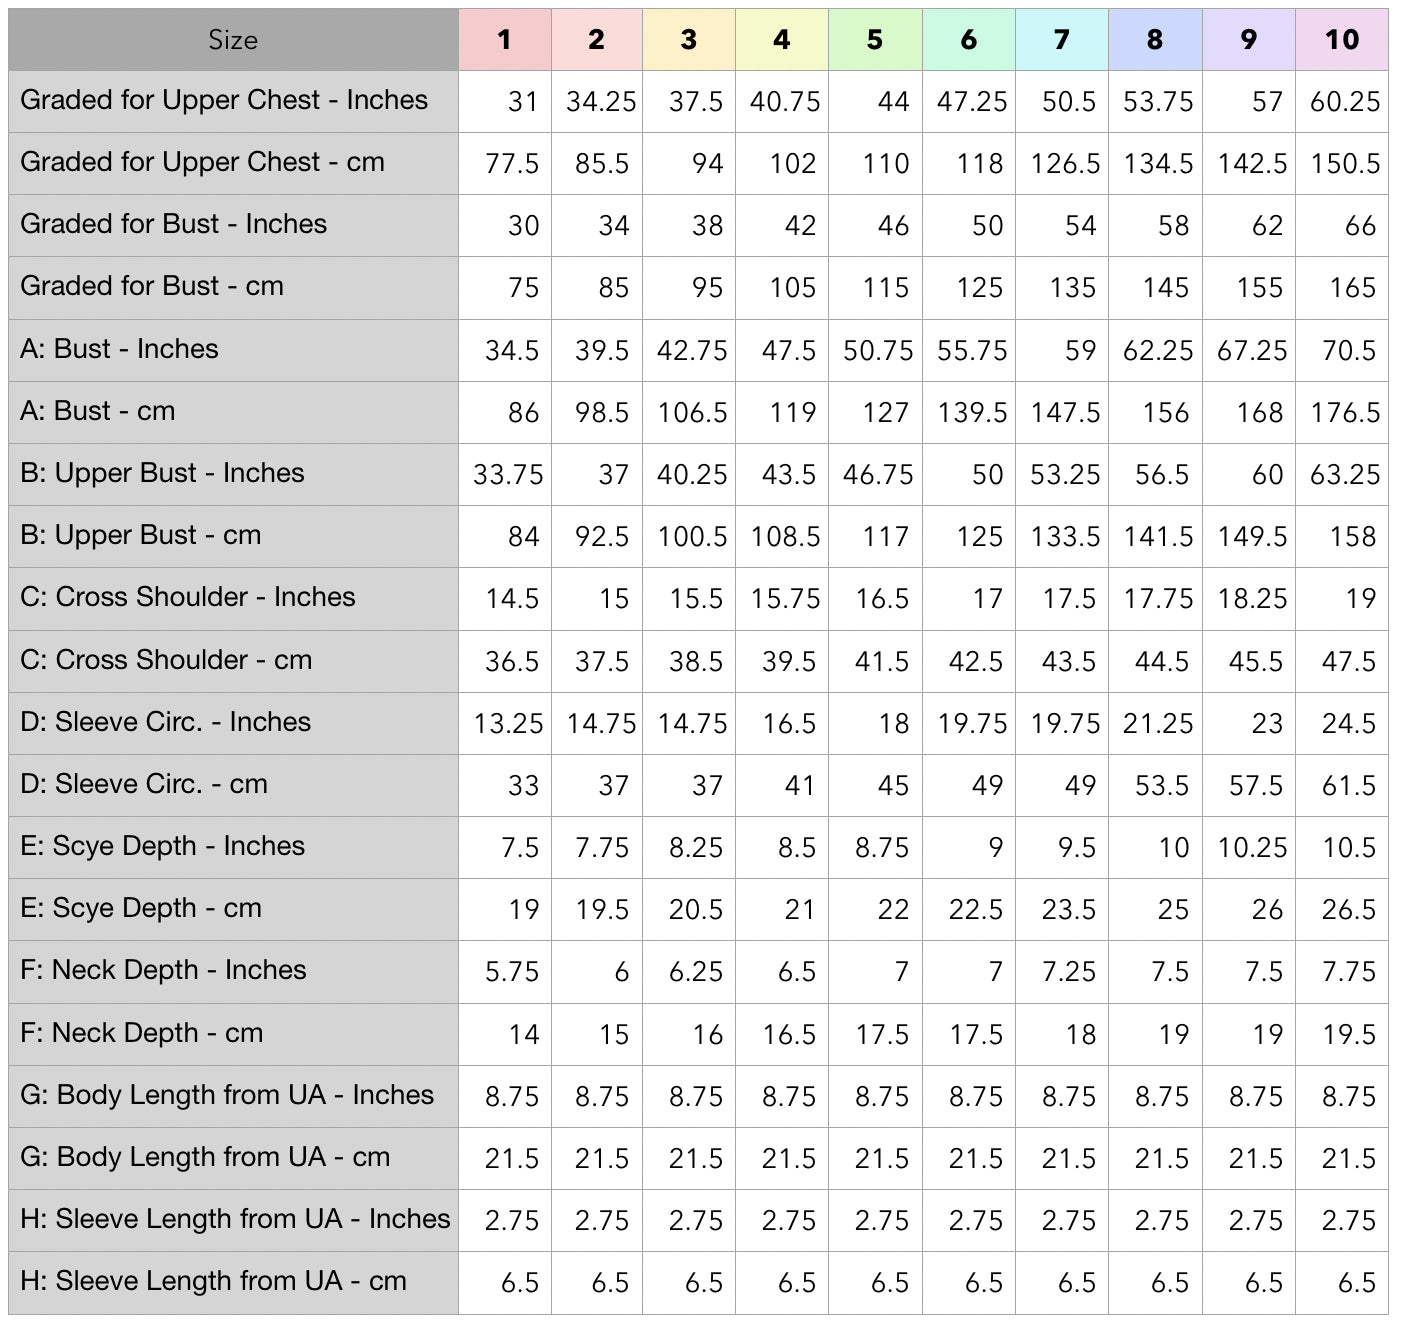Select the size 5 green column header
The height and width of the screenshot is (1322, 1402).
tap(875, 40)
